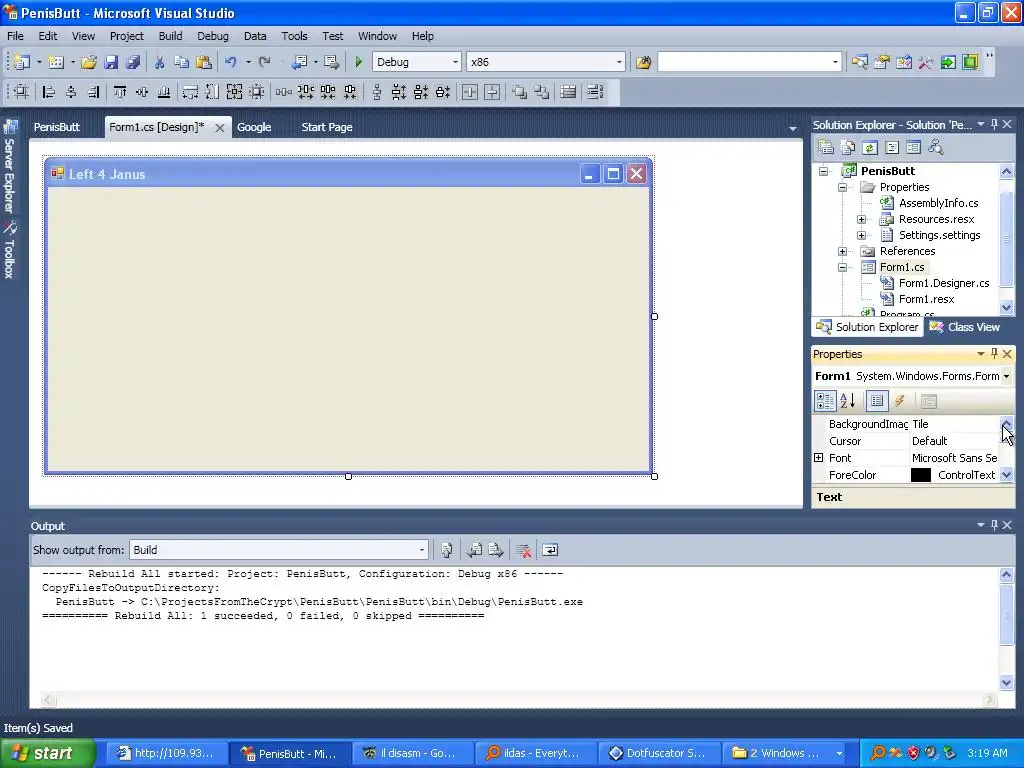Click Show All Files icon in Solution Explorer
This screenshot has width=1024, height=768.
tap(847, 148)
